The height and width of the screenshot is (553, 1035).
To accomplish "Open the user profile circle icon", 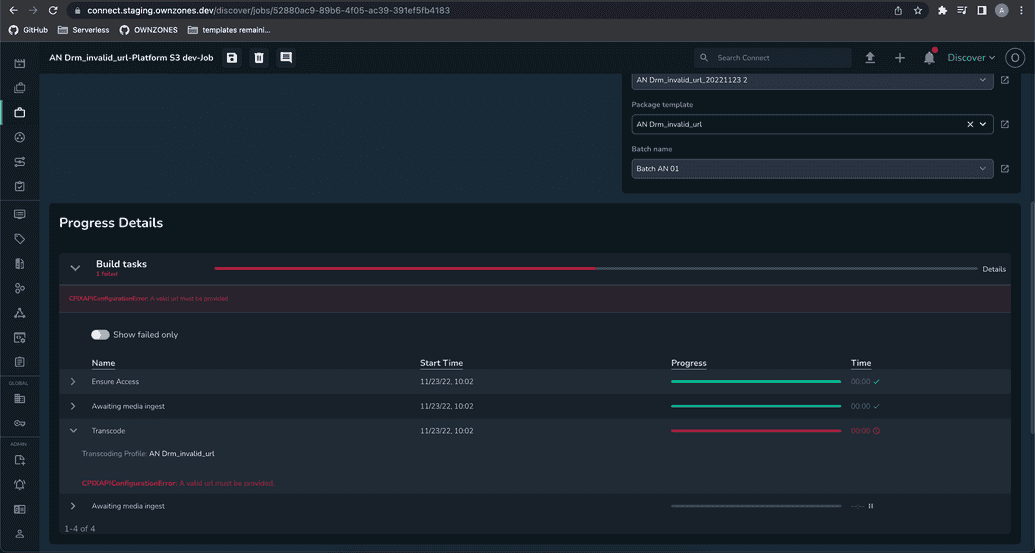I will tap(1015, 58).
